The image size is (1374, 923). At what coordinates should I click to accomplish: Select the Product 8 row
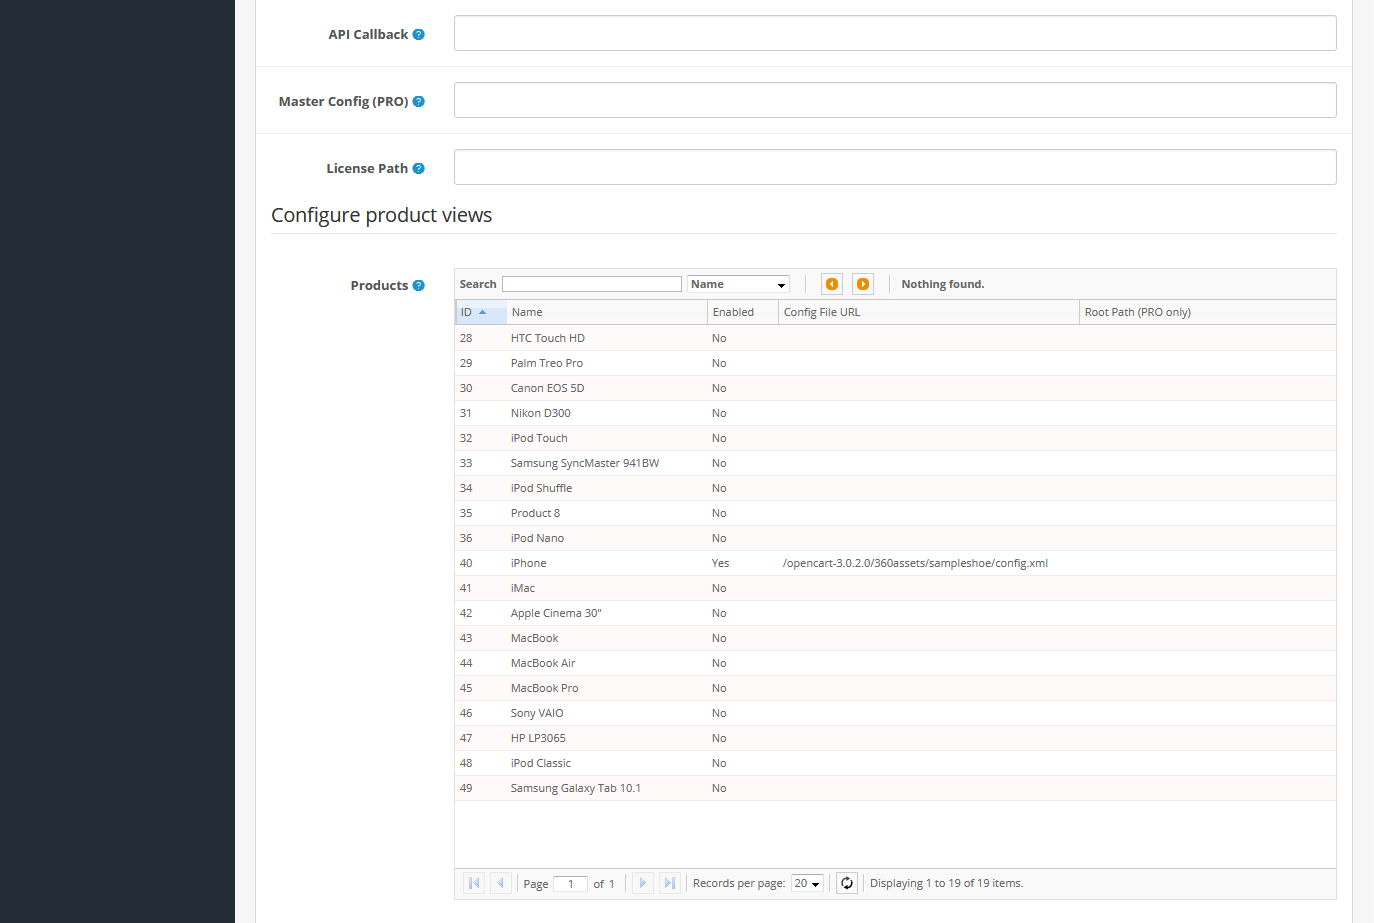coord(895,513)
